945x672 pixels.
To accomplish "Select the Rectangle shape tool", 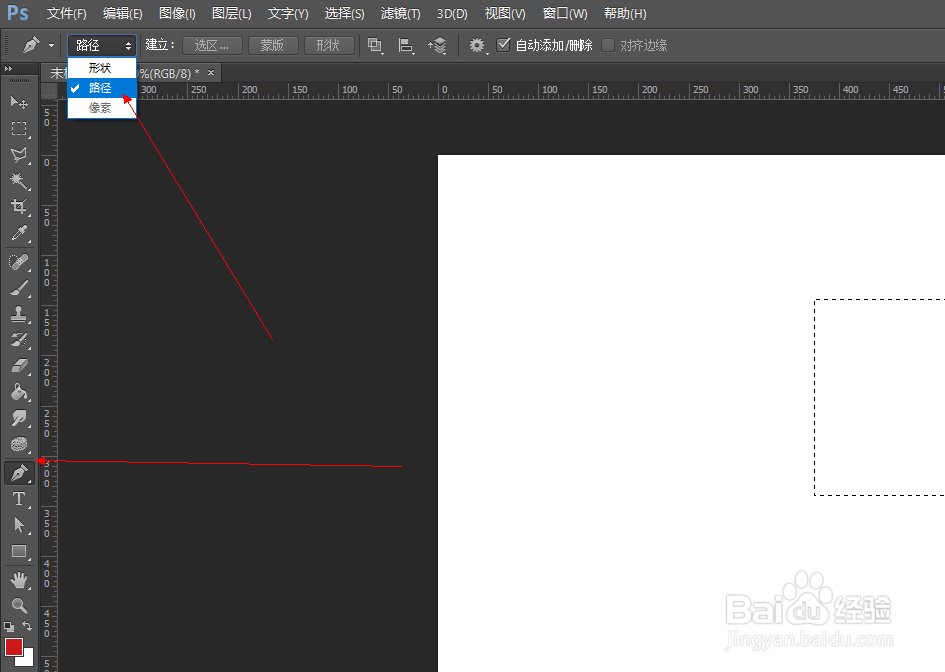I will (19, 551).
